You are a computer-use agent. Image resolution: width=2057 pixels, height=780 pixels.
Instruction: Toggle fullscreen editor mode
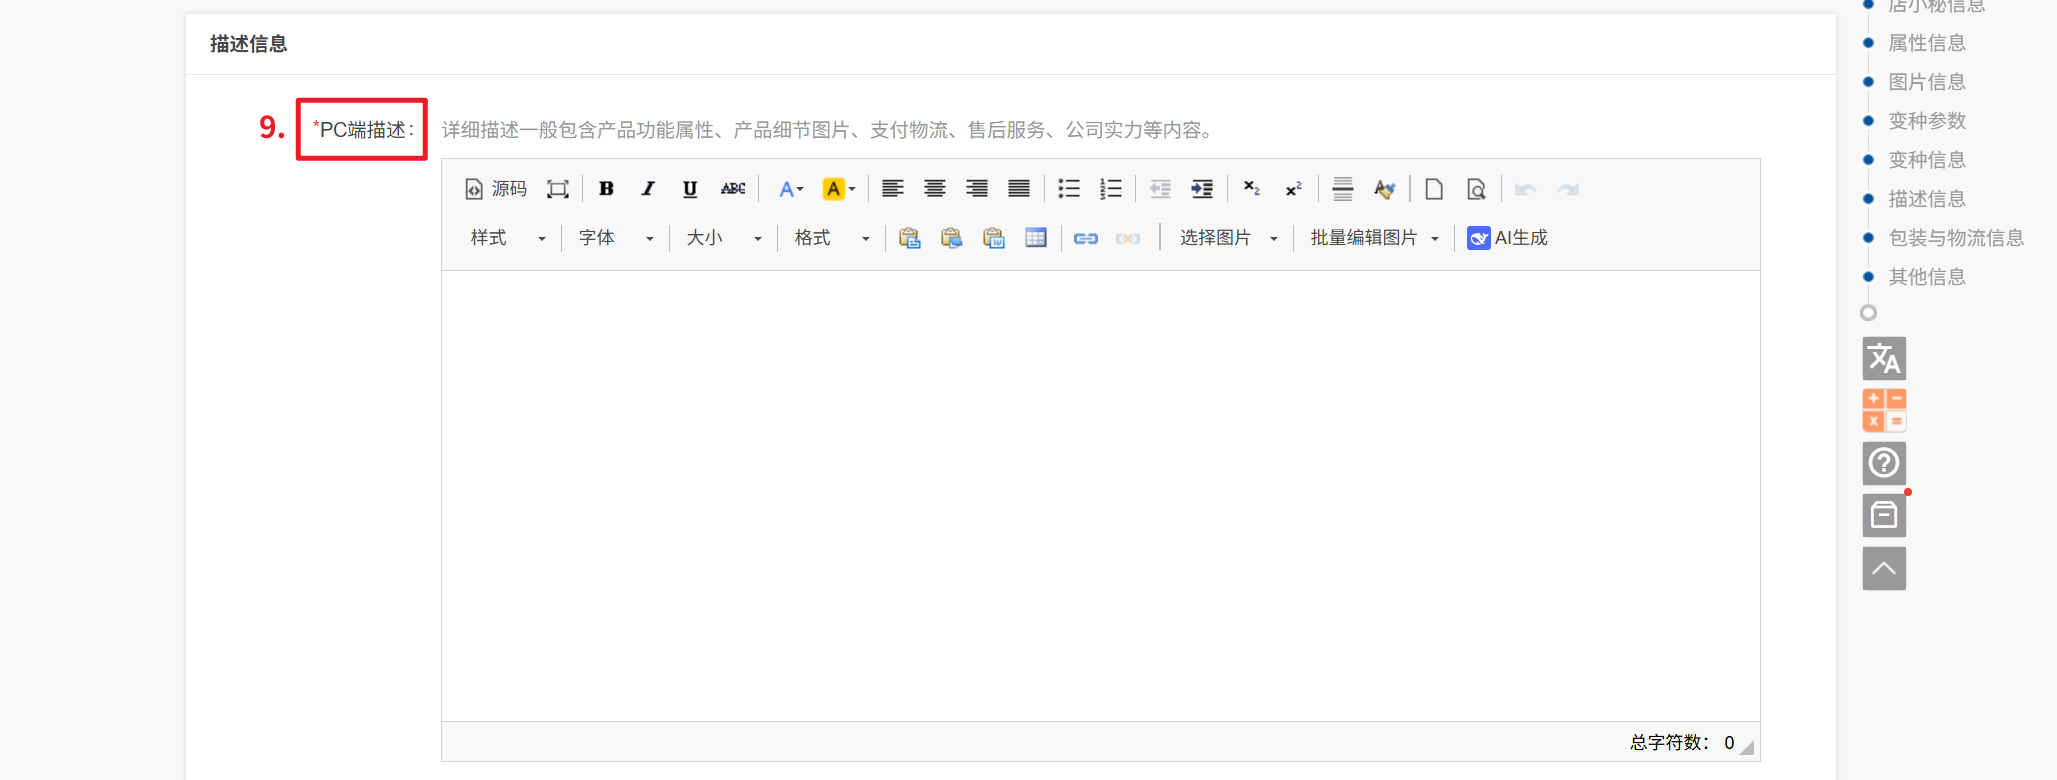(557, 189)
